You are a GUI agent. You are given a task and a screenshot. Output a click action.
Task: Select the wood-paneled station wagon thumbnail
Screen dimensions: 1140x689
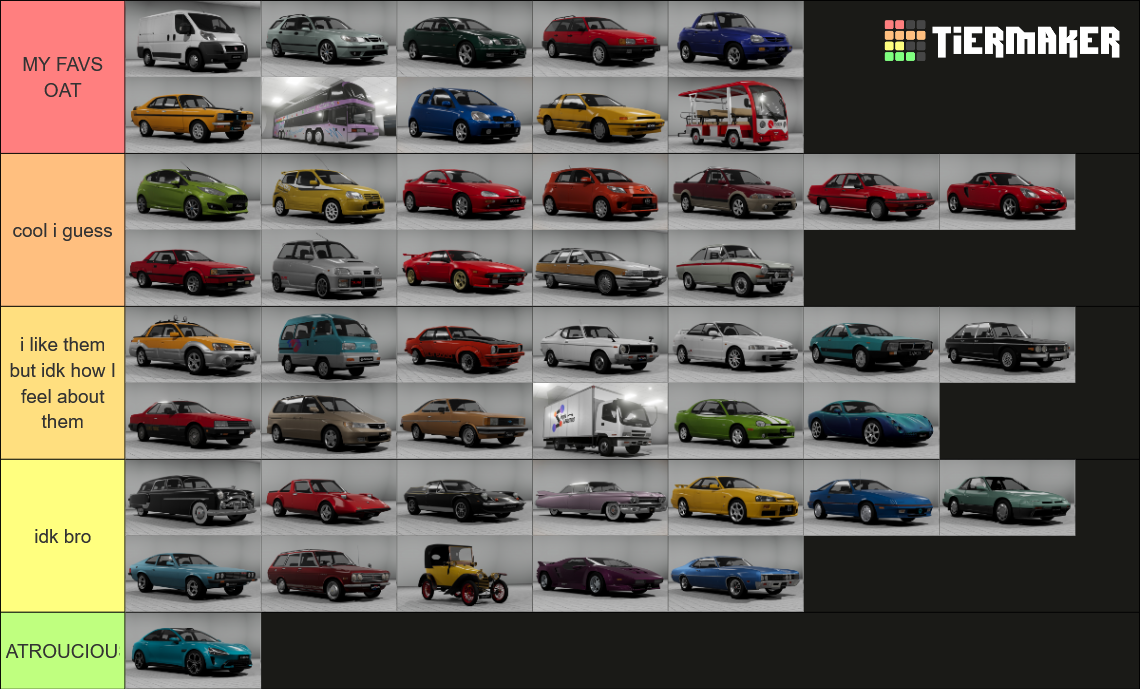tap(600, 268)
